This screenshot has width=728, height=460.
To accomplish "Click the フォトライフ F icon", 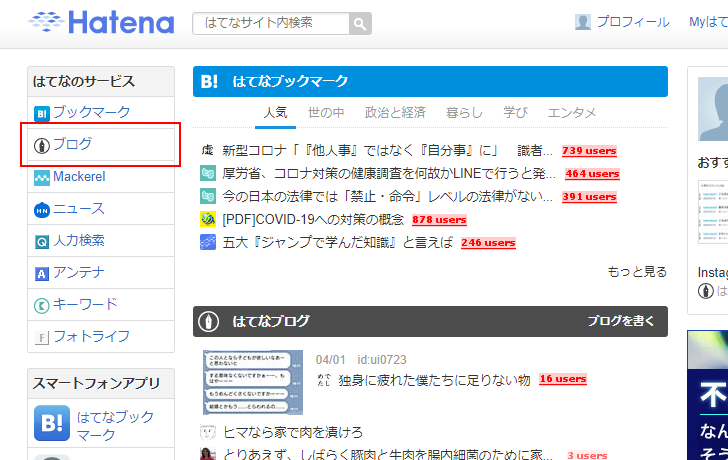I will tap(42, 337).
